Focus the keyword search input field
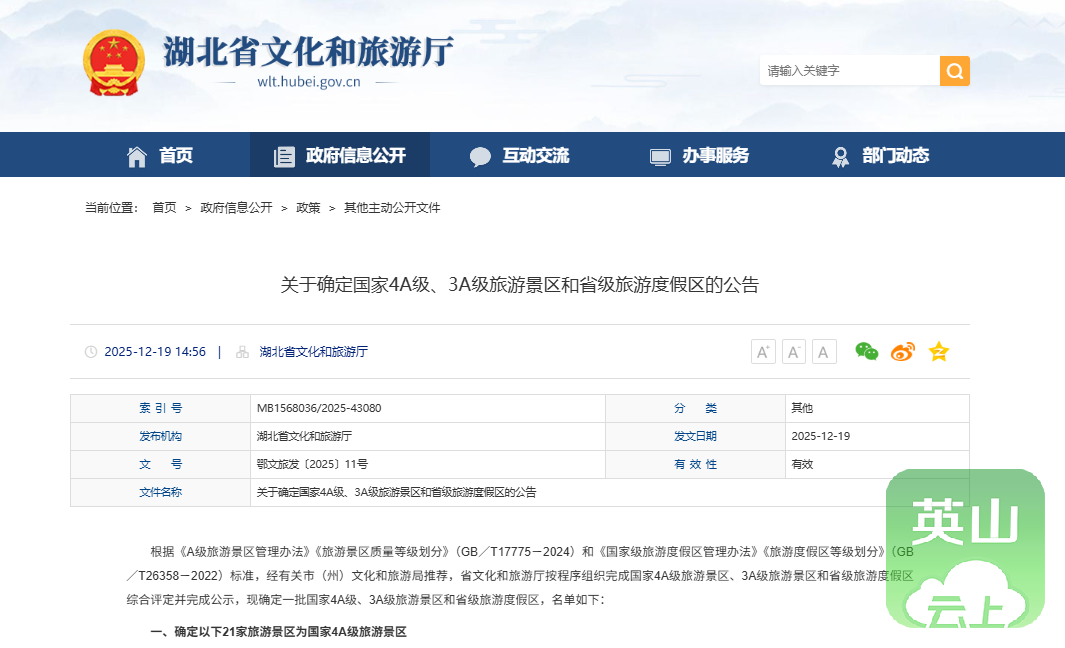 point(848,71)
